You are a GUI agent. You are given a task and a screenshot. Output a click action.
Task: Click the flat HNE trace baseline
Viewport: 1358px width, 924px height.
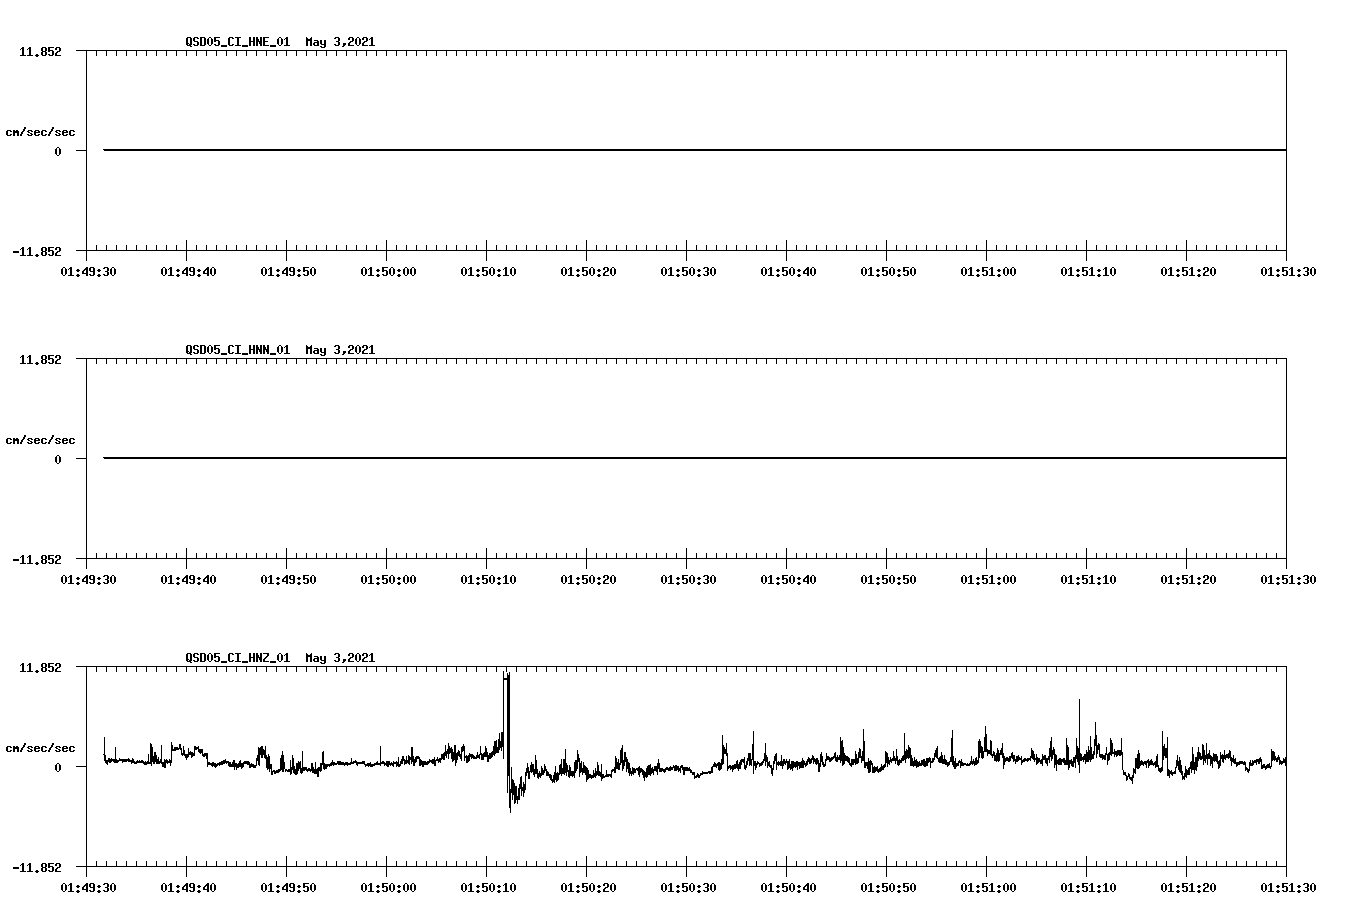[x=600, y=149]
